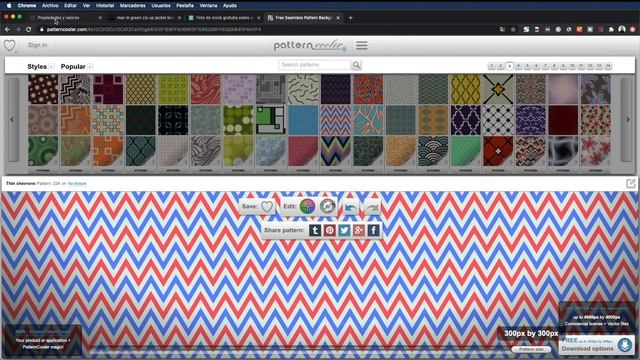Image resolution: width=640 pixels, height=360 pixels.
Task: Share the pattern on Tumblr
Action: point(315,230)
